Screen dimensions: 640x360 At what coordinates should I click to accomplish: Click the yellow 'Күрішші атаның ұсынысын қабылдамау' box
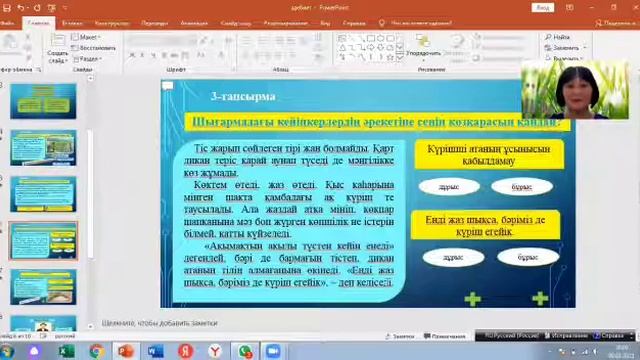pos(489,154)
